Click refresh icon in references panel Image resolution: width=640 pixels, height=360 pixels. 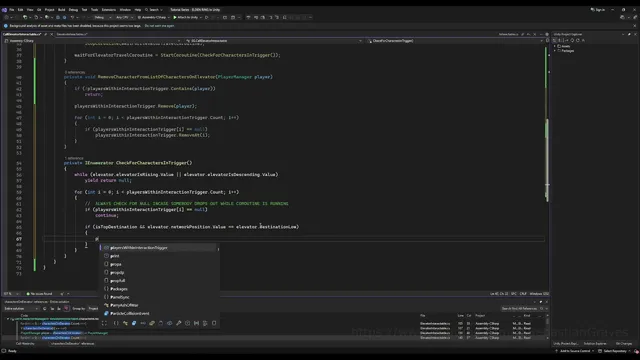click(x=44, y=309)
